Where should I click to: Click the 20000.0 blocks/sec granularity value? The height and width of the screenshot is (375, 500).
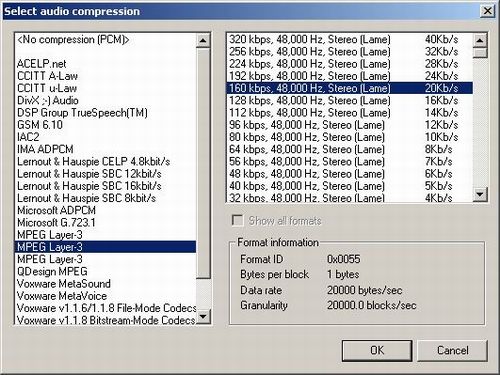371,305
